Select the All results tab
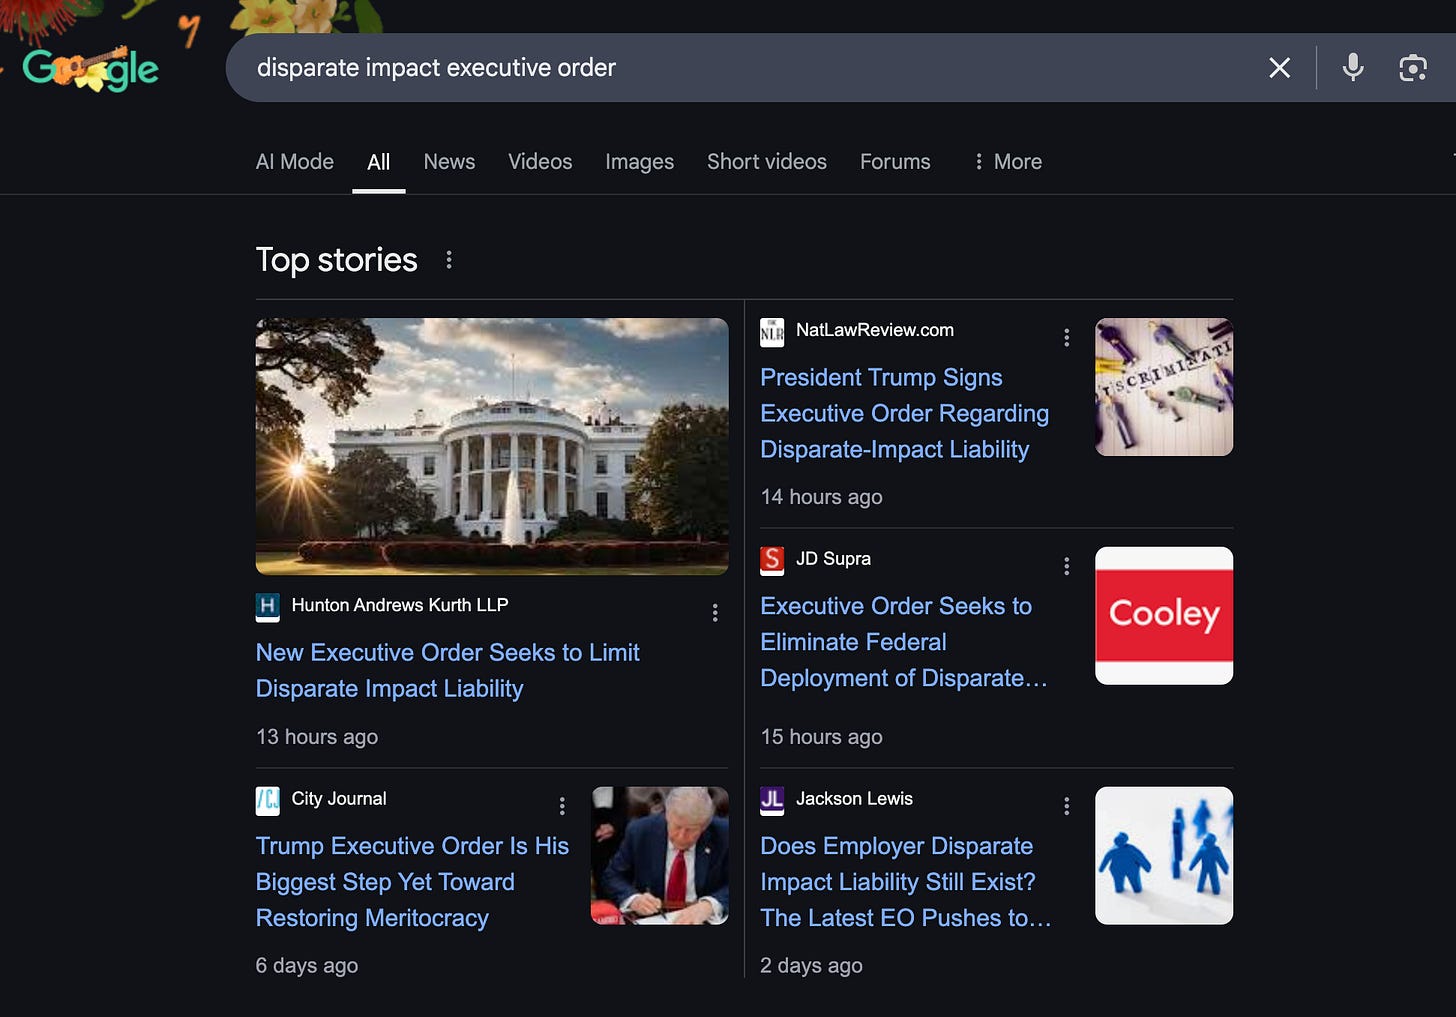This screenshot has height=1017, width=1456. [378, 162]
